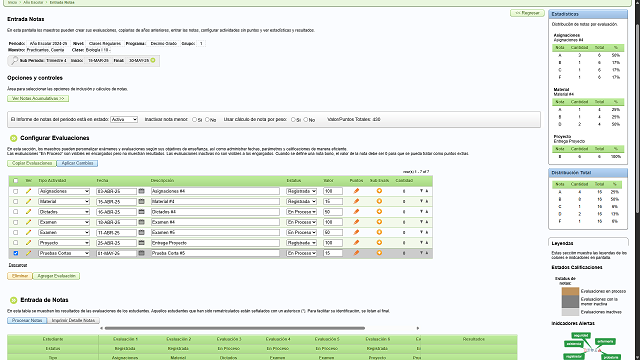This screenshot has height=360, width=640.
Task: Click the dark gray menor inactiva swatch
Action: [570, 302]
